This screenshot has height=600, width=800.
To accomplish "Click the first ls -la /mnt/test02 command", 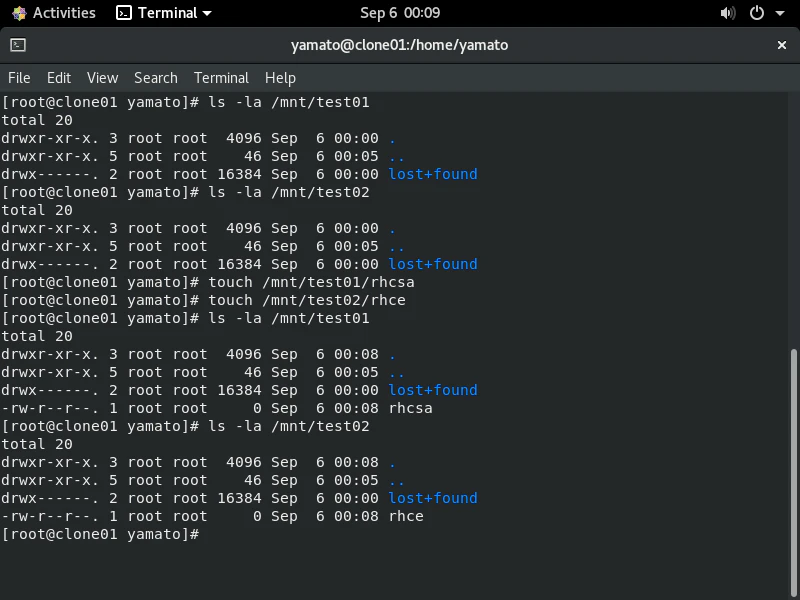I will pos(289,192).
